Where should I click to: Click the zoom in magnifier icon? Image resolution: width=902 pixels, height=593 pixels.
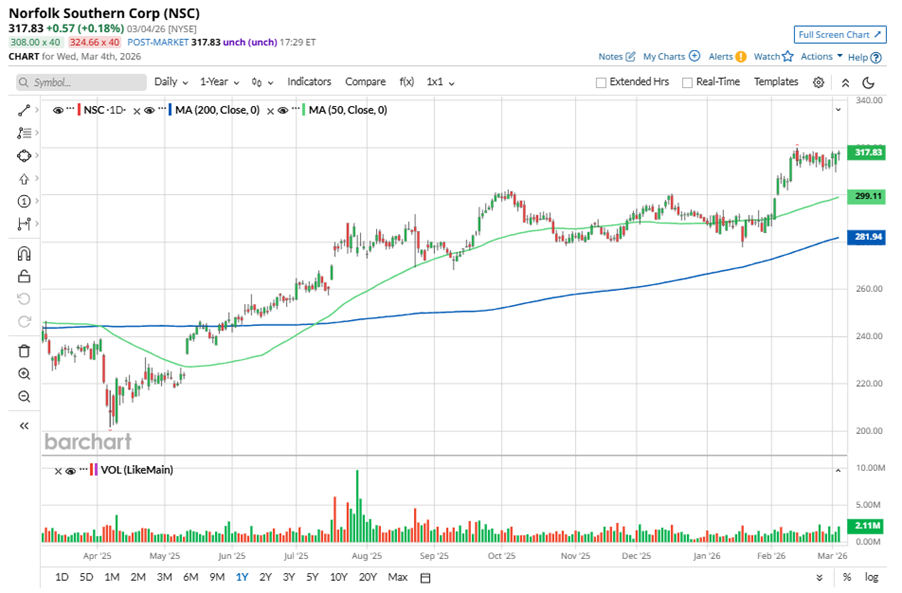[24, 374]
